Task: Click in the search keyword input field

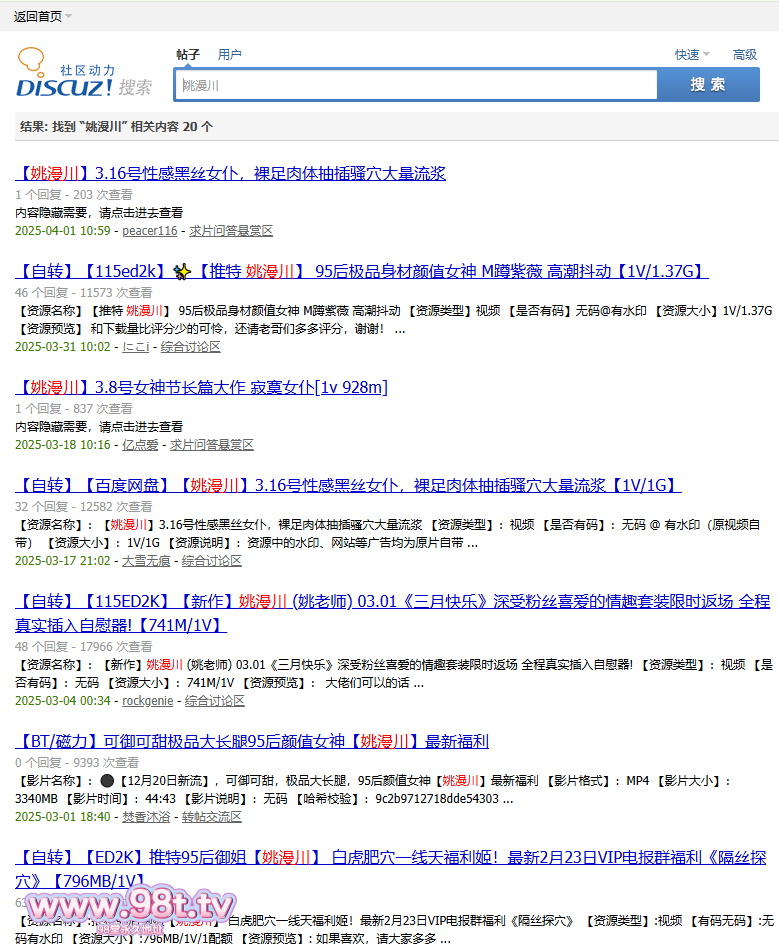Action: click(415, 85)
